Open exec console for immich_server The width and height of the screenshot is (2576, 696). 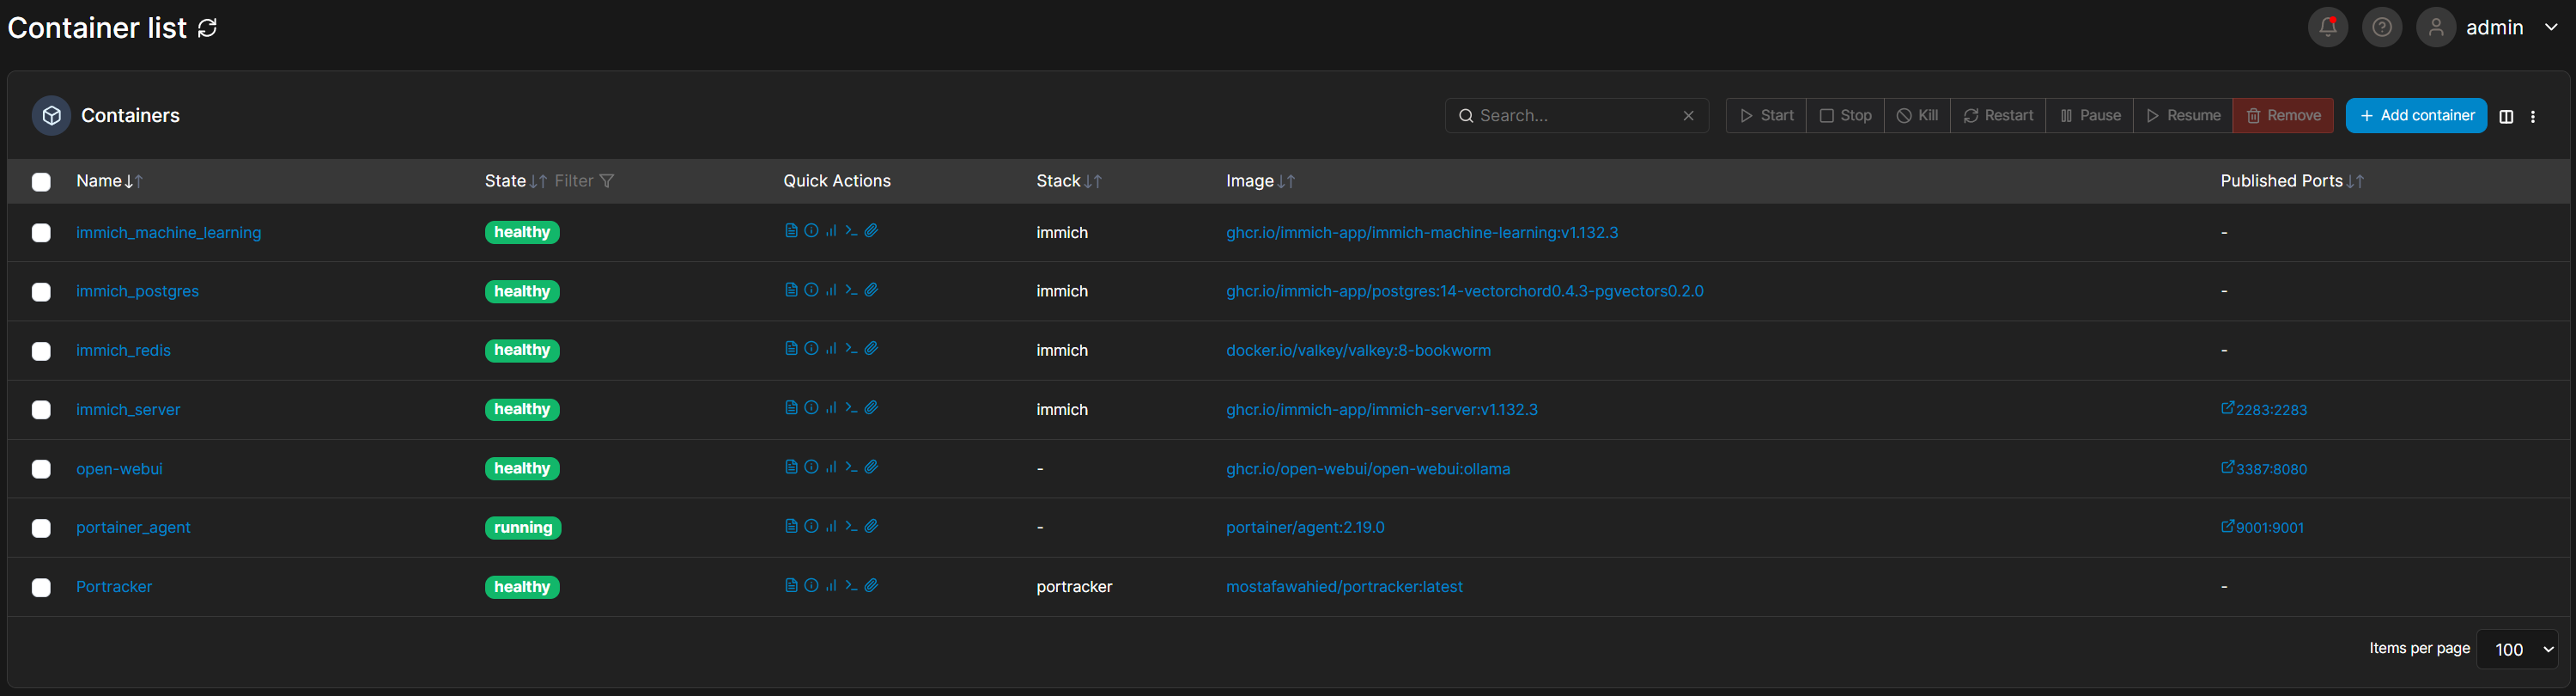(x=851, y=408)
